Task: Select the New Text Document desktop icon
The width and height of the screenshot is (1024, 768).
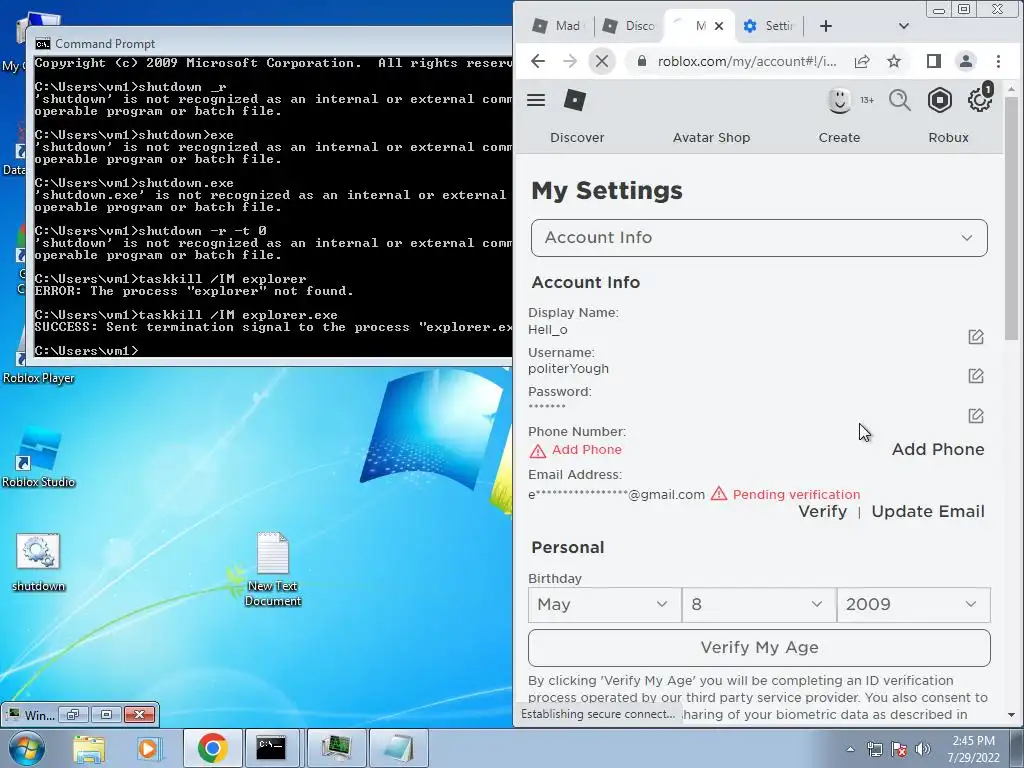Action: pos(272,569)
